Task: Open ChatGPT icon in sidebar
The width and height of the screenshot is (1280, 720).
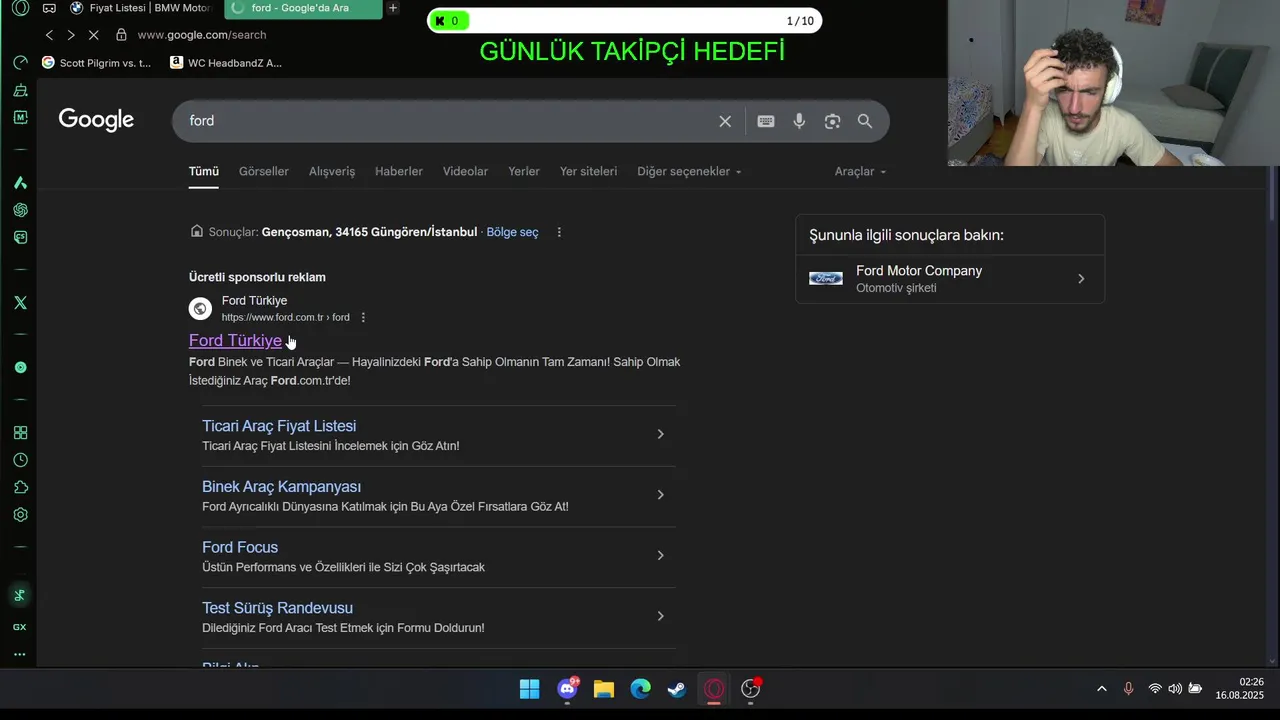Action: click(20, 210)
